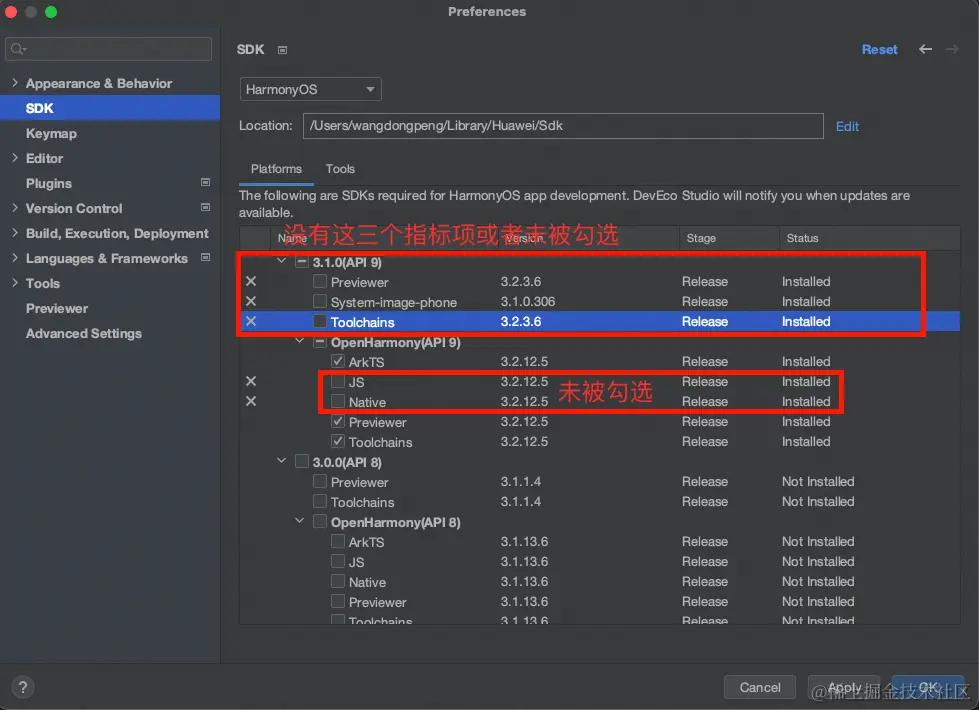Click the forward navigation arrow
The width and height of the screenshot is (979, 710).
[x=952, y=49]
